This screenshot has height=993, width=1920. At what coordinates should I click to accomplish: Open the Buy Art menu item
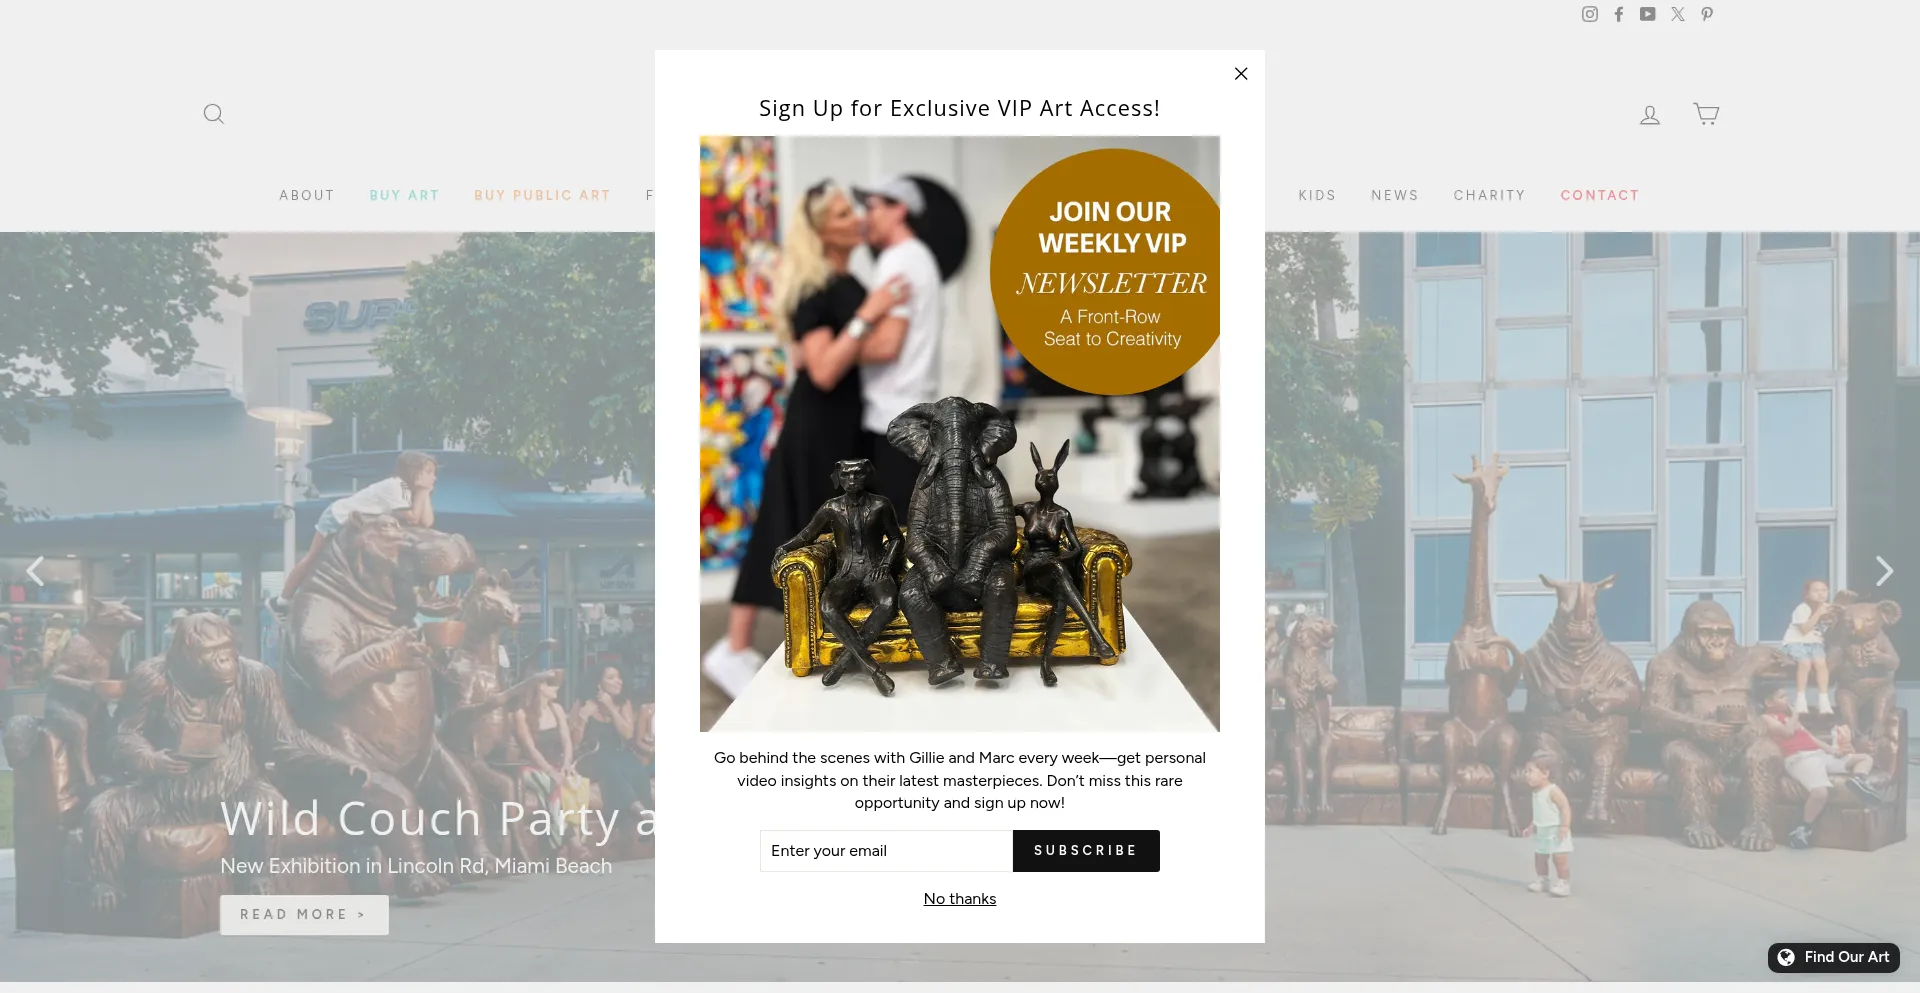coord(404,195)
